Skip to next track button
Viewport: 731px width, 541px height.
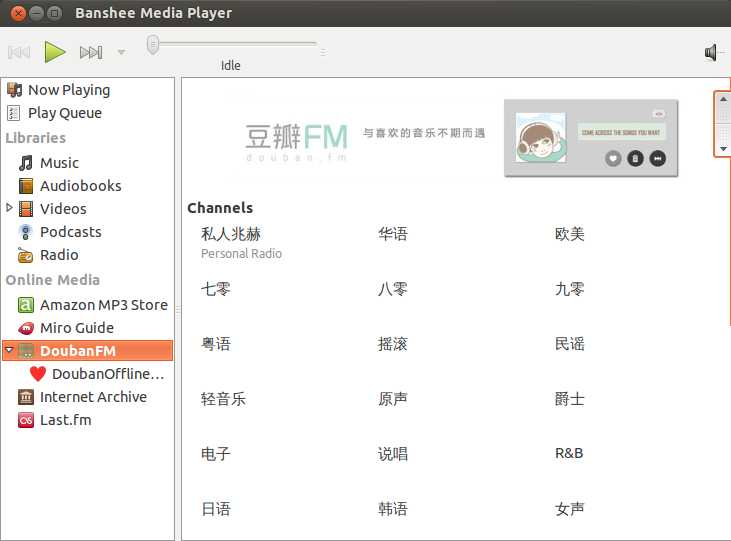click(x=91, y=52)
